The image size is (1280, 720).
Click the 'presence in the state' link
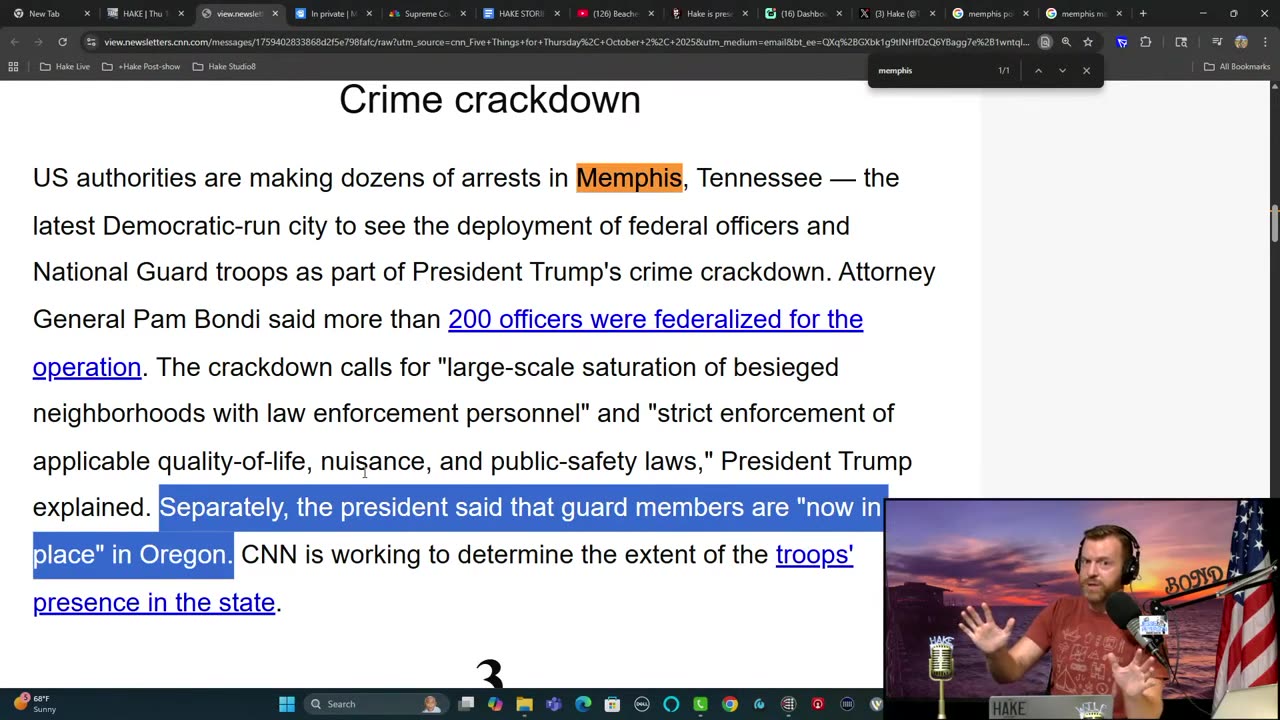coord(154,602)
